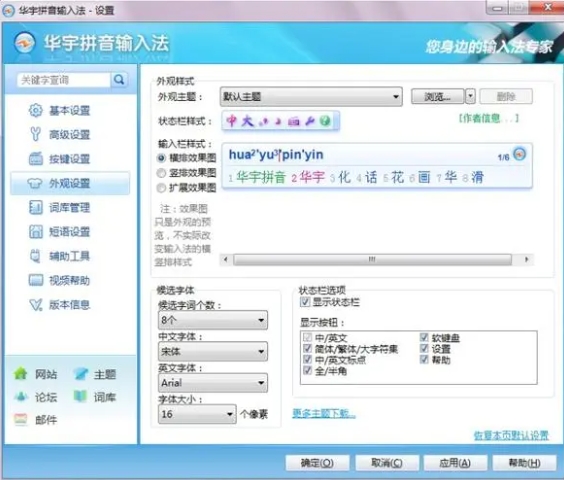Click the 按键设置 keyboard icon
Image resolution: width=564 pixels, height=480 pixels.
tap(35, 159)
